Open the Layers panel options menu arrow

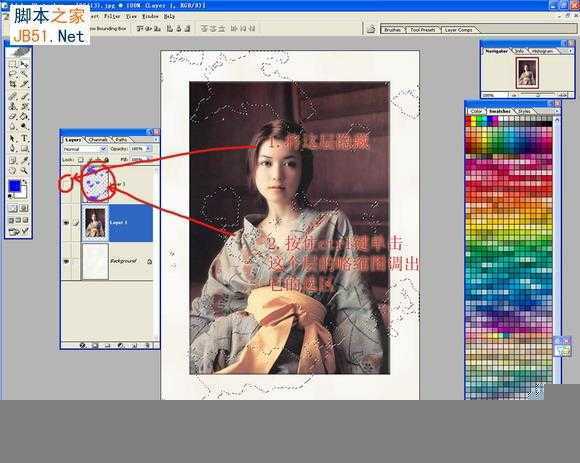[x=156, y=139]
